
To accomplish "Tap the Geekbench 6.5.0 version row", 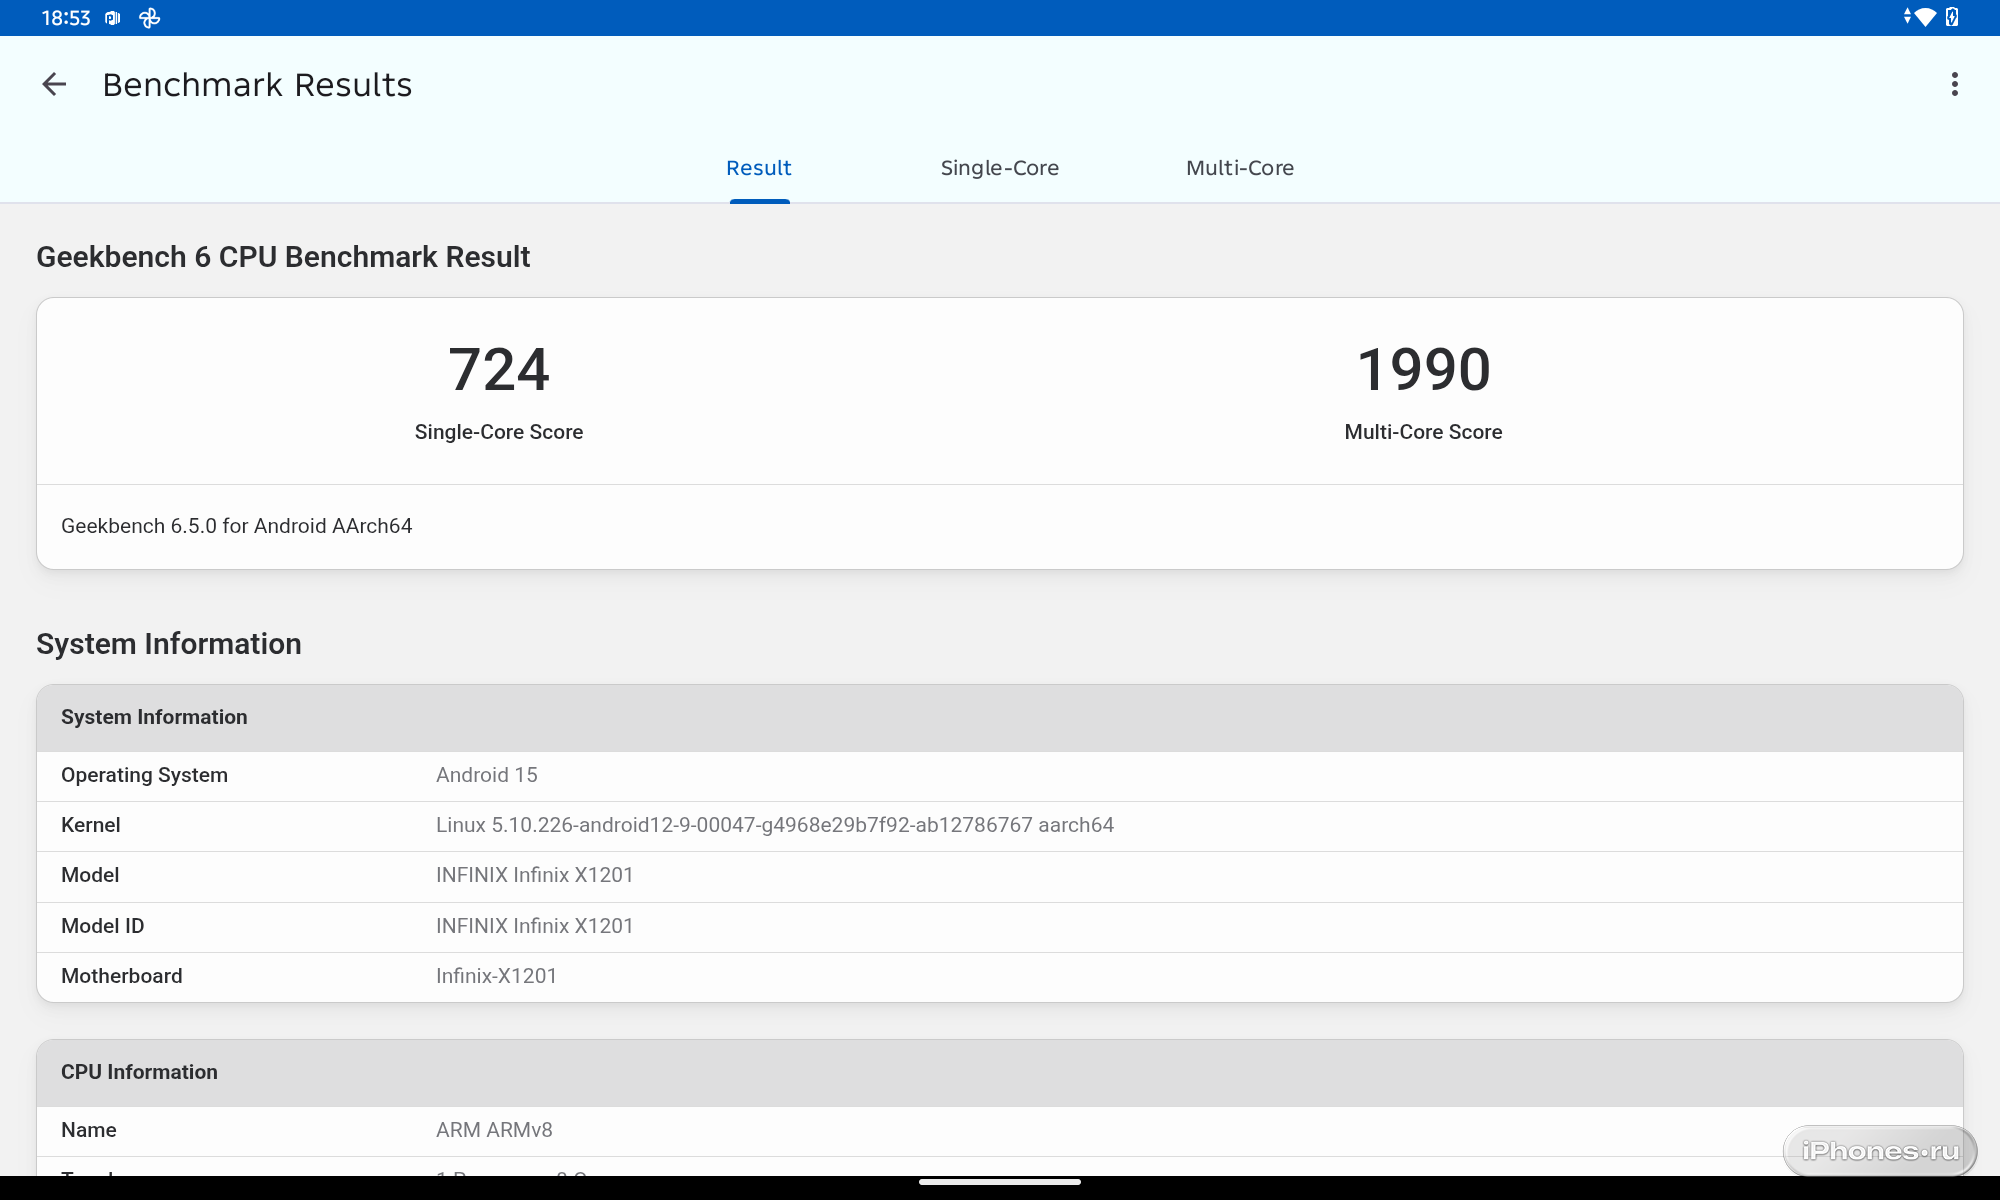I will (237, 526).
